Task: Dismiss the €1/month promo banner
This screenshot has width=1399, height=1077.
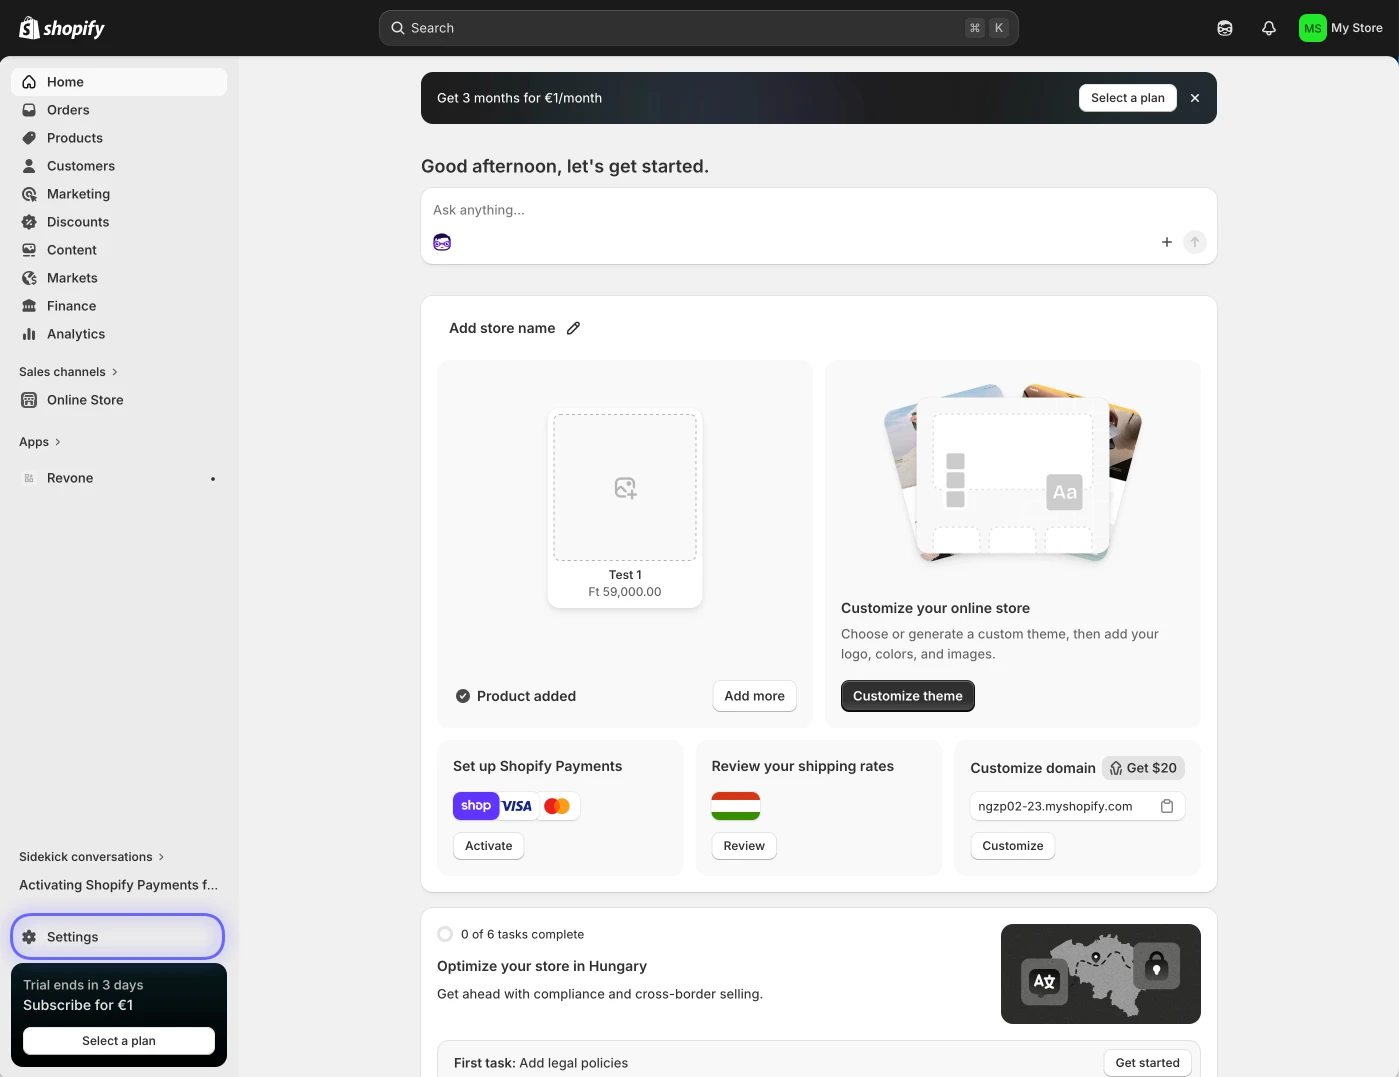Action: click(1195, 98)
